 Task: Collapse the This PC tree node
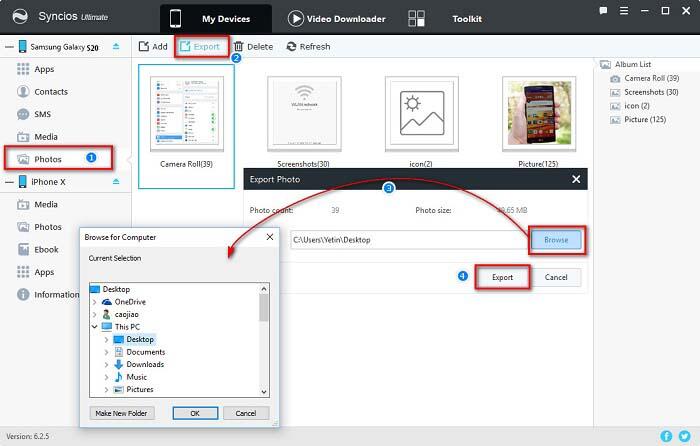[94, 326]
